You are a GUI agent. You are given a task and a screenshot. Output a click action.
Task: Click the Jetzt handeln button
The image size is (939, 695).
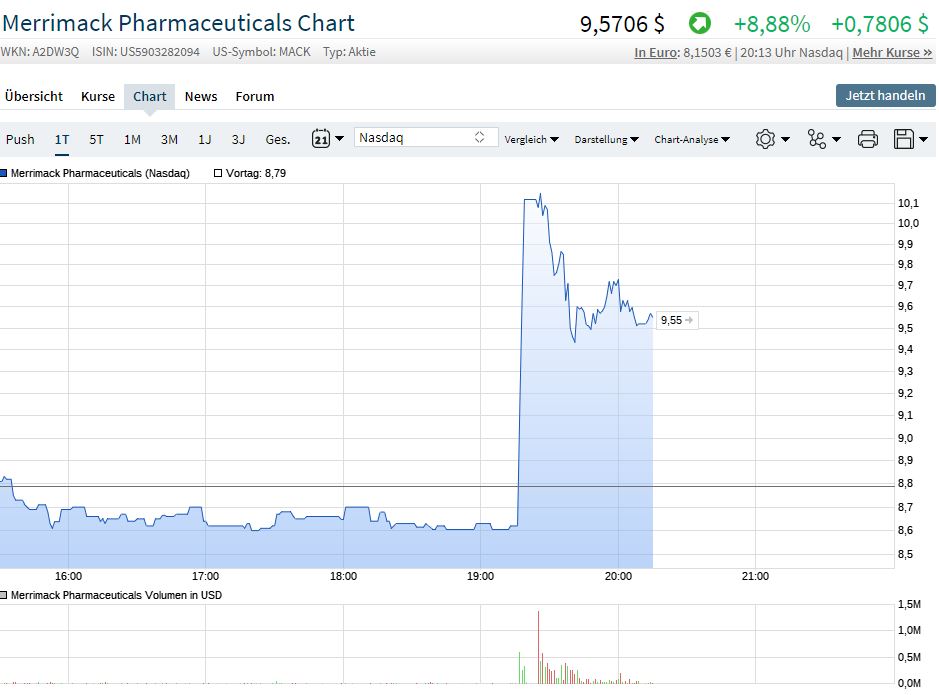885,96
